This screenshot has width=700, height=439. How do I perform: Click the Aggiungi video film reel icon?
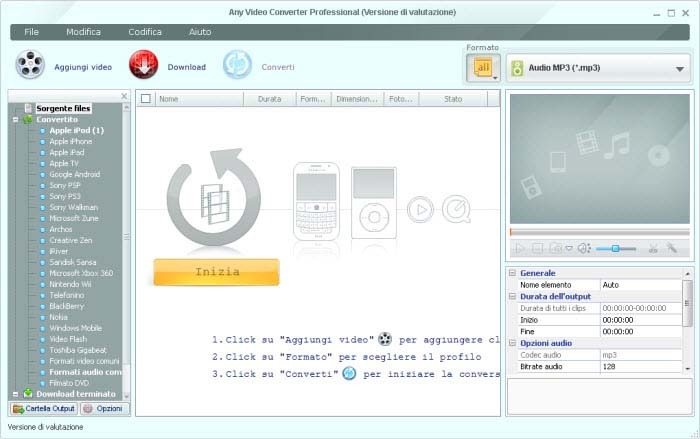tap(30, 65)
